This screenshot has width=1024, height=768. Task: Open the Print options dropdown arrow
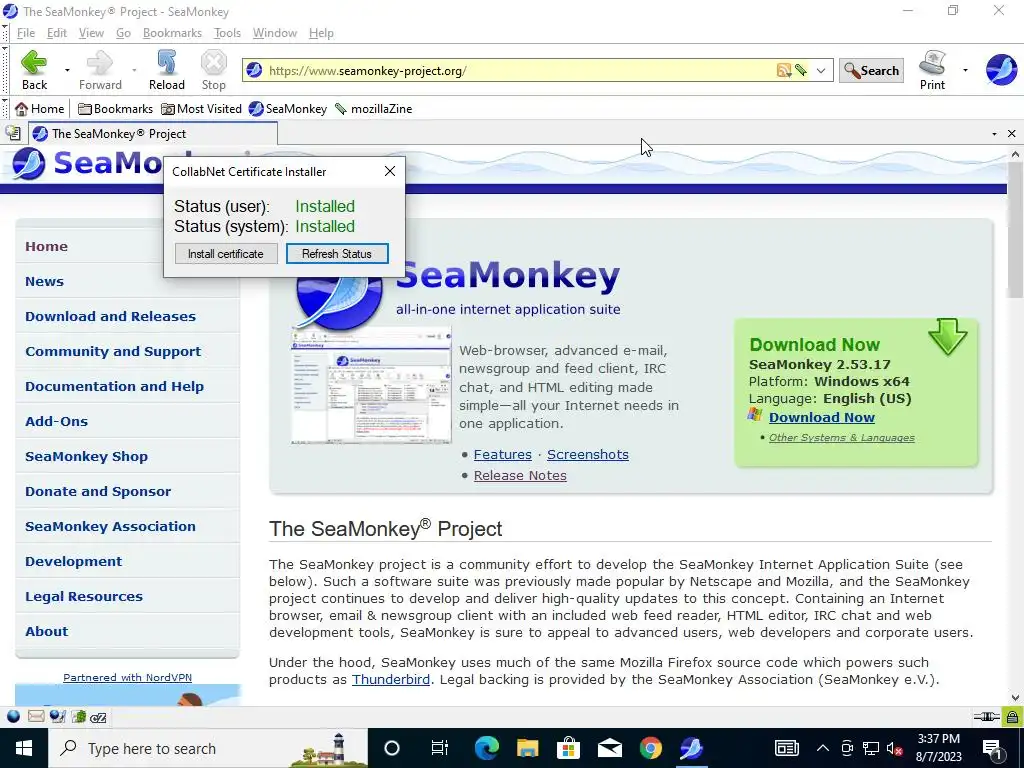(x=965, y=70)
